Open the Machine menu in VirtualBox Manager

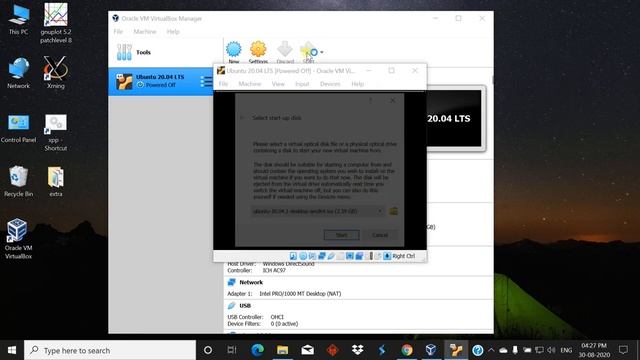pyautogui.click(x=145, y=31)
